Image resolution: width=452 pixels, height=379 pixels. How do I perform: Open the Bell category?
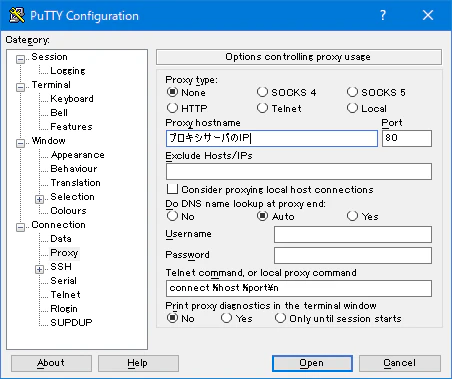pyautogui.click(x=59, y=113)
